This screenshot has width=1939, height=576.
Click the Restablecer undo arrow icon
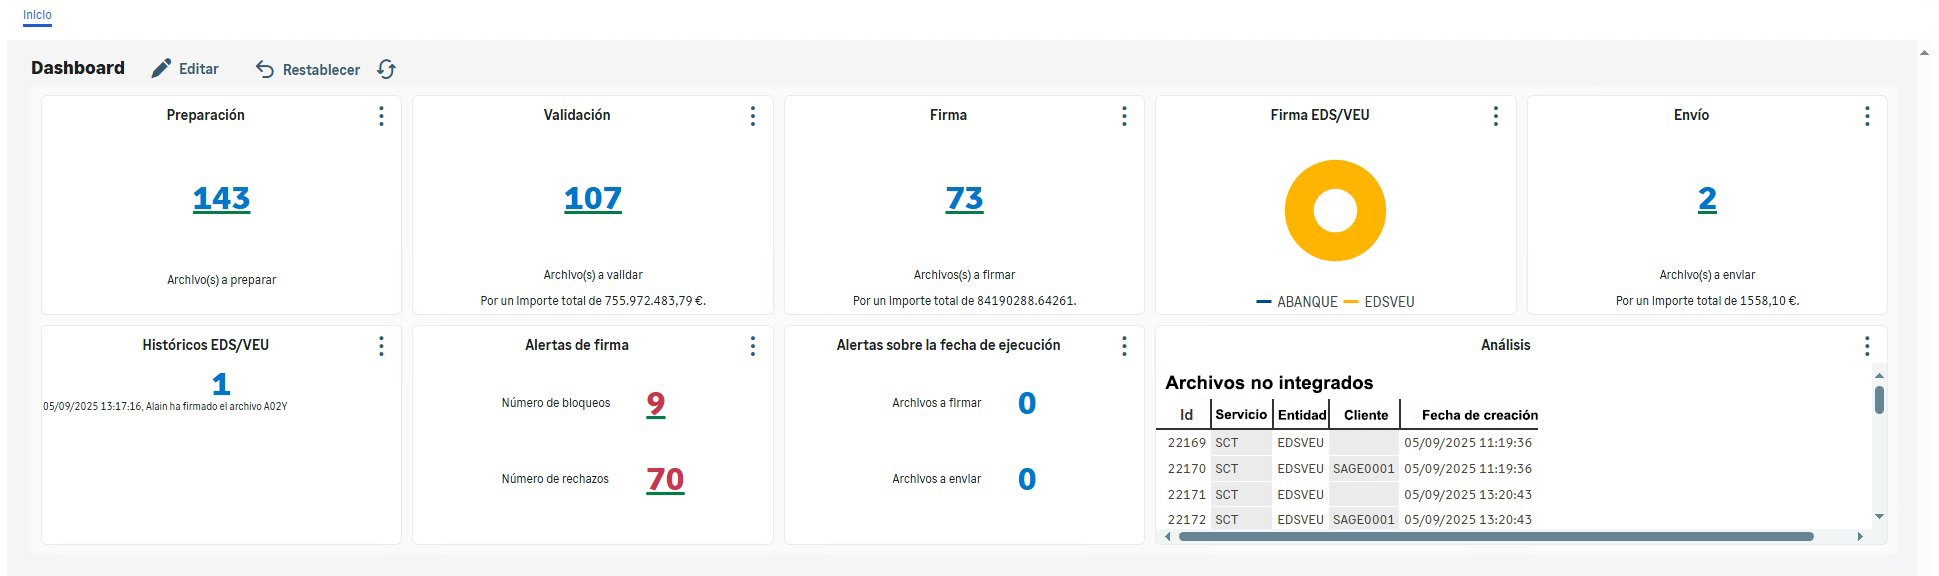pyautogui.click(x=265, y=69)
